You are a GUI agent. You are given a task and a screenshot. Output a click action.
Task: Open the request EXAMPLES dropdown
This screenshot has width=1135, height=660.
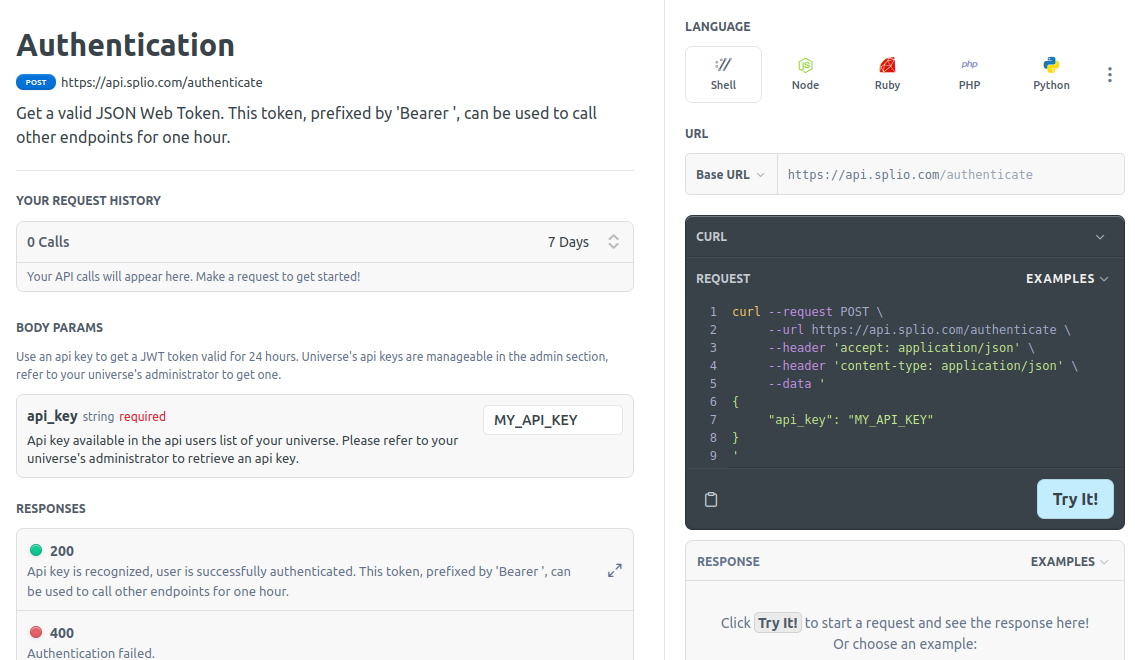coord(1067,279)
